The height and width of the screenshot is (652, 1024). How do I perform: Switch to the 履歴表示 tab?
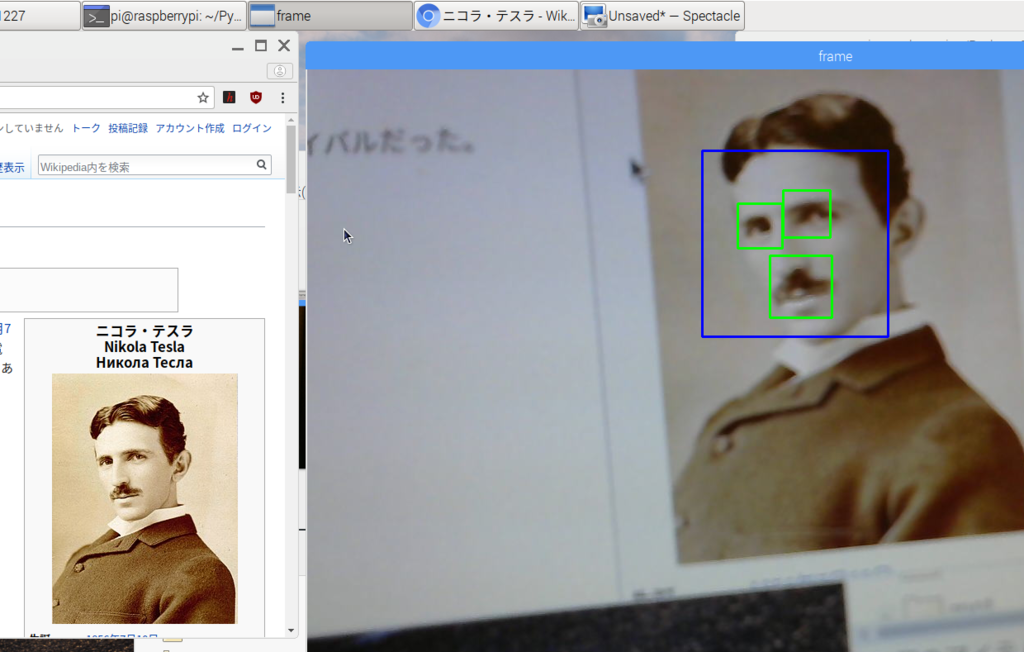coord(12,167)
